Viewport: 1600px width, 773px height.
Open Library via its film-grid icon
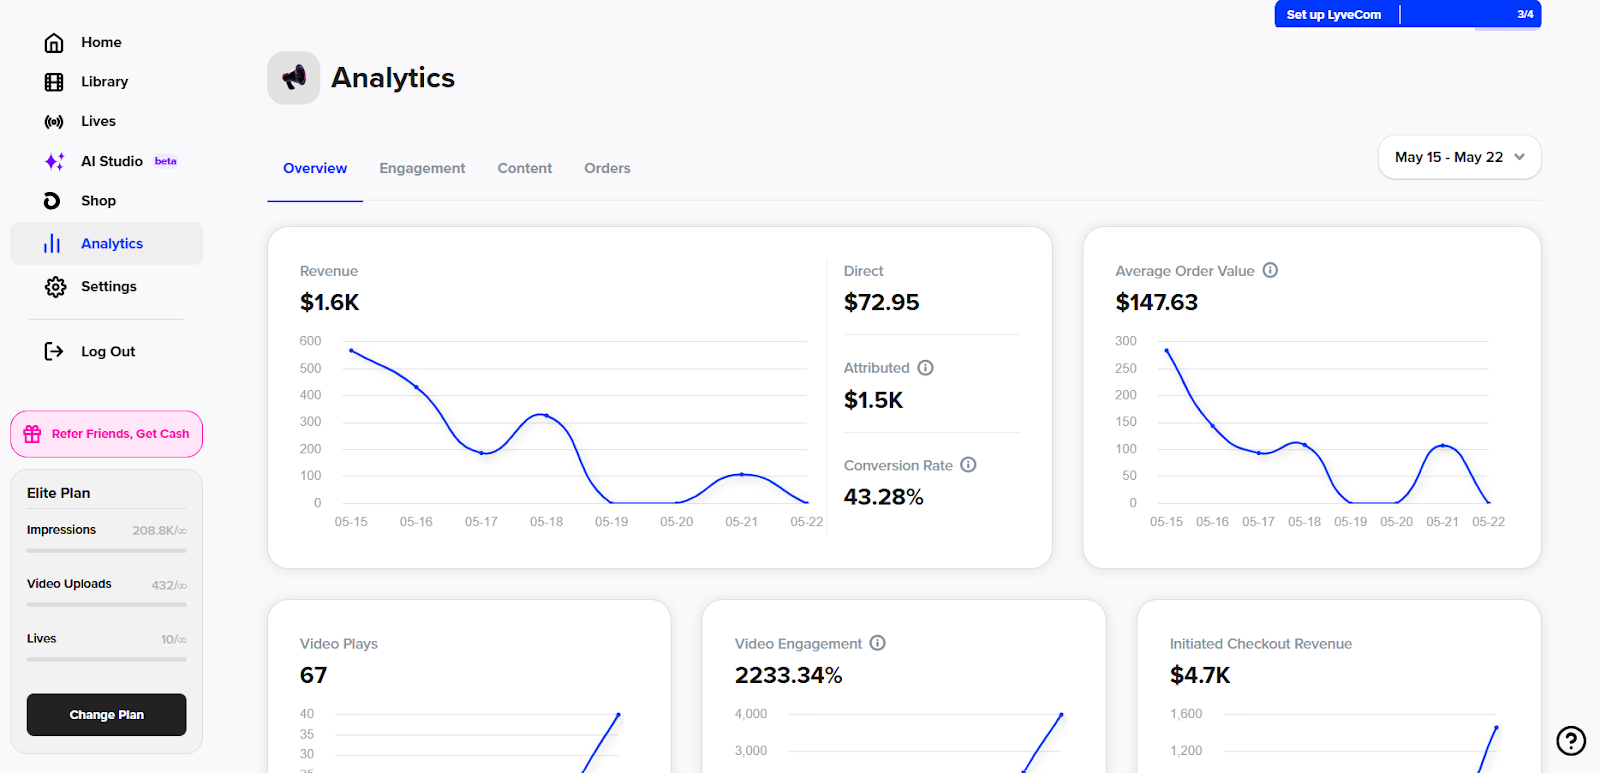click(54, 82)
